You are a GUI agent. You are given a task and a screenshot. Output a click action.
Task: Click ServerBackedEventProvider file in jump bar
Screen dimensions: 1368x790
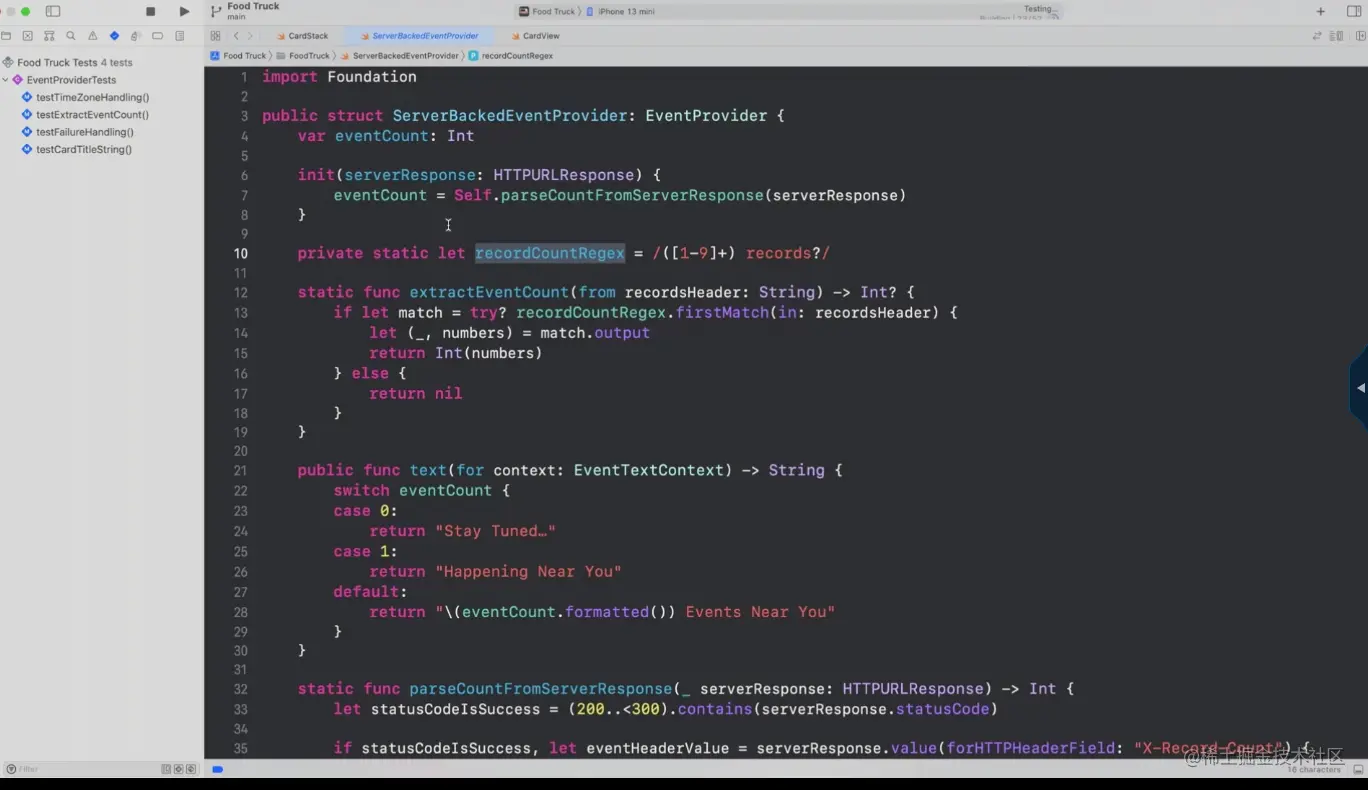point(400,56)
